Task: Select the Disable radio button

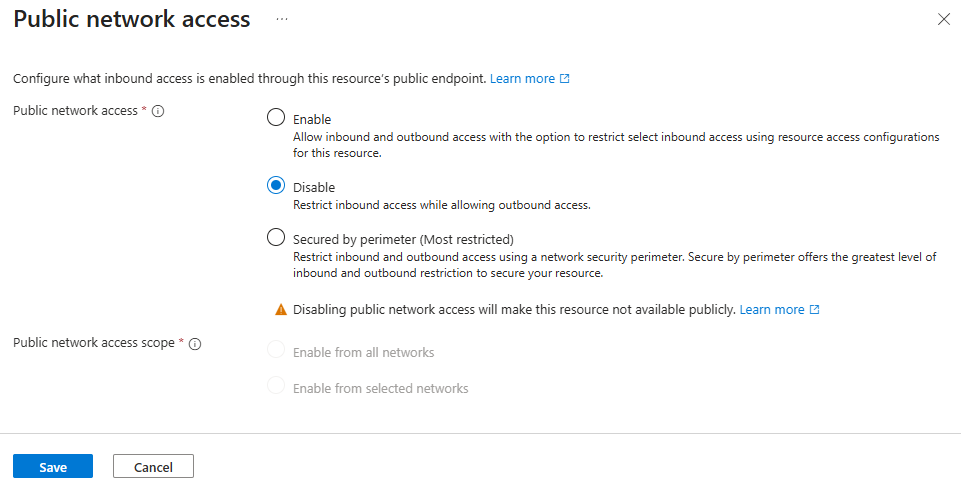Action: click(276, 185)
